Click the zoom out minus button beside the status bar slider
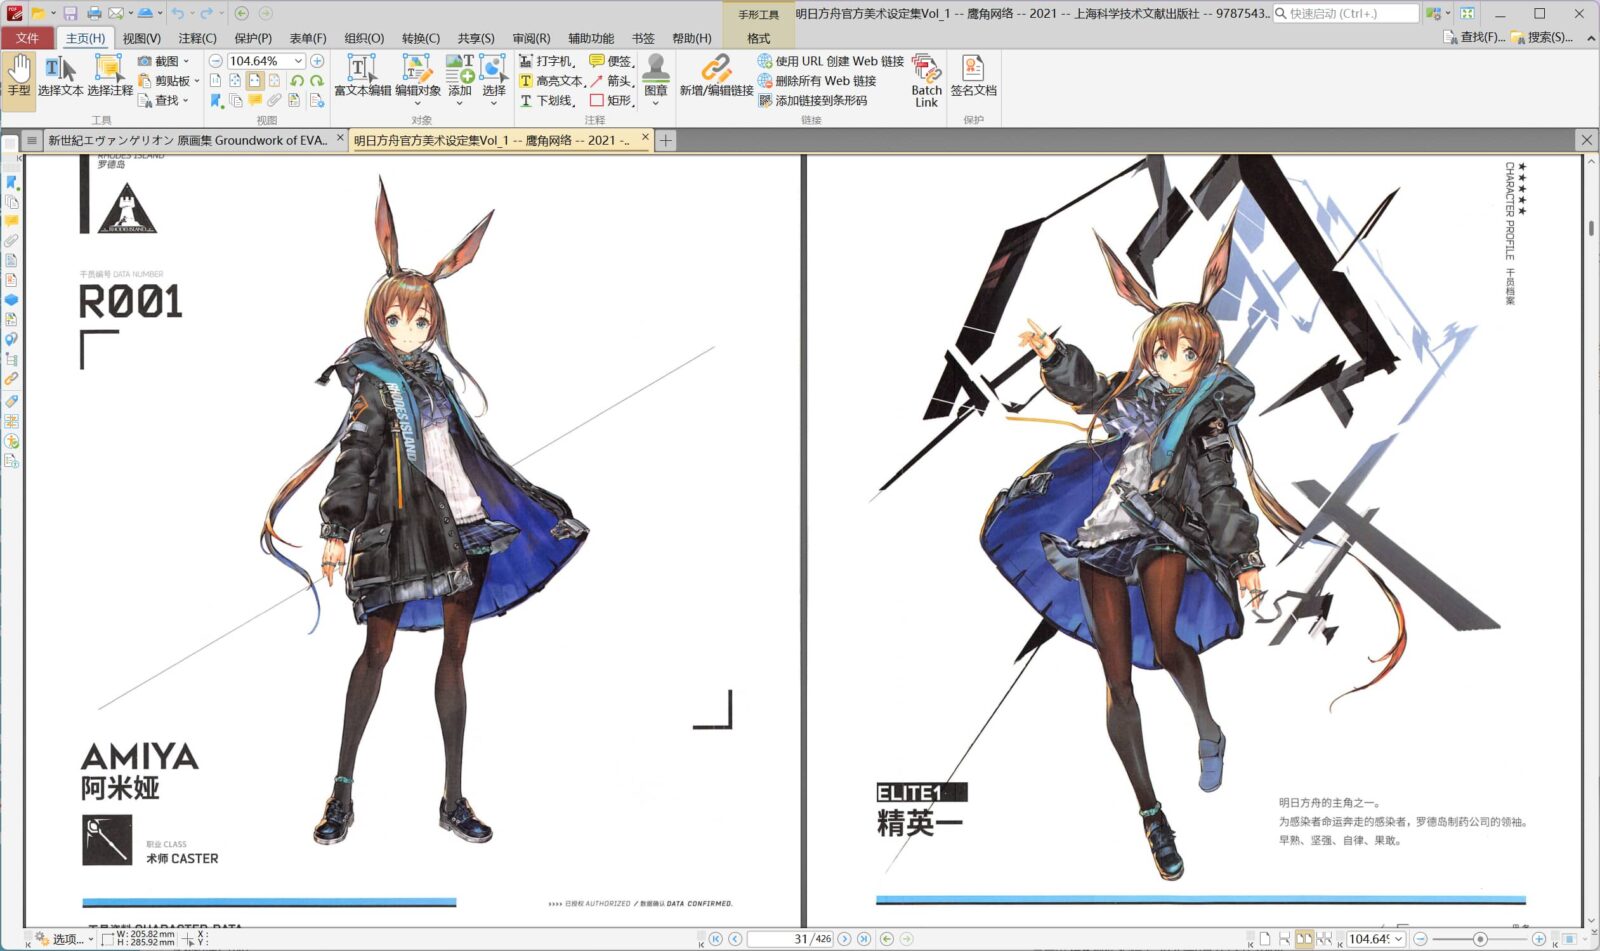The width and height of the screenshot is (1600, 951). (x=1420, y=939)
